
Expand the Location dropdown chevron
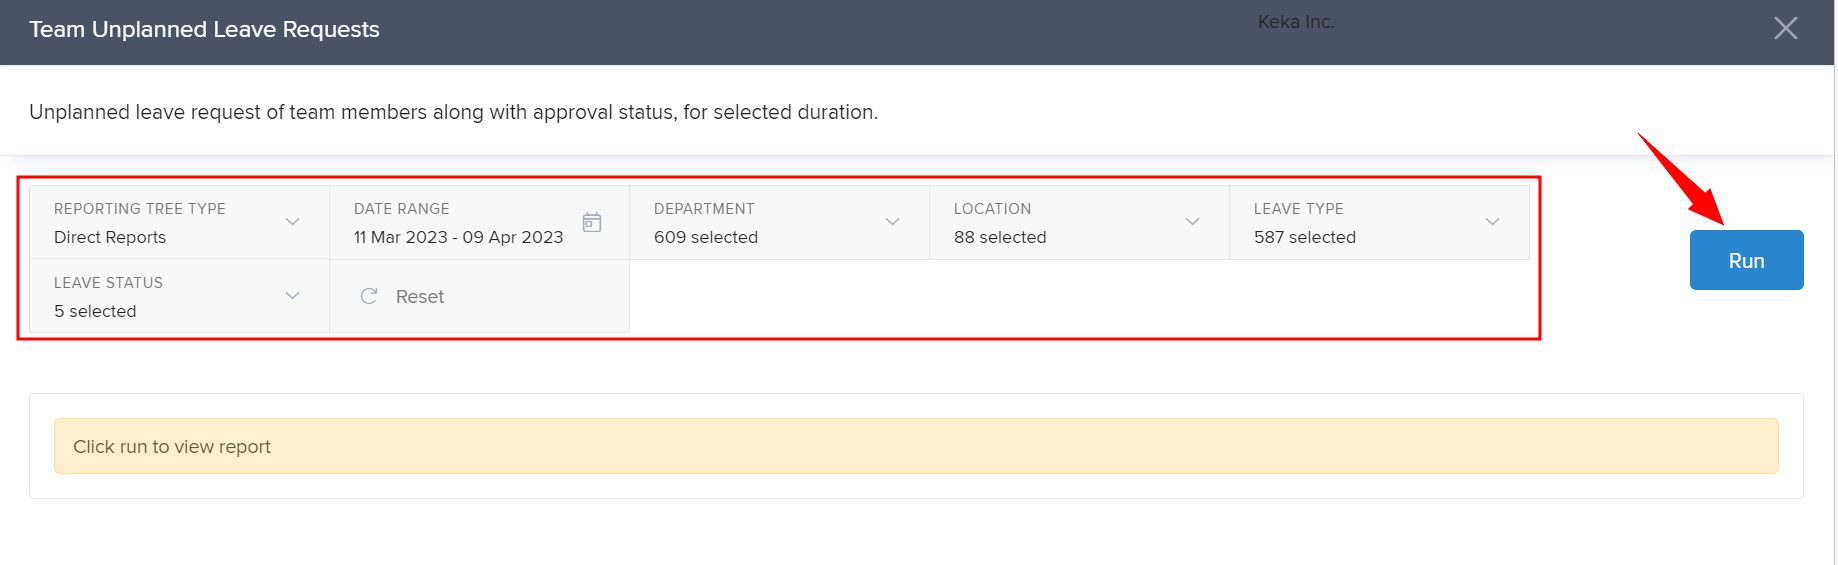click(x=1192, y=222)
